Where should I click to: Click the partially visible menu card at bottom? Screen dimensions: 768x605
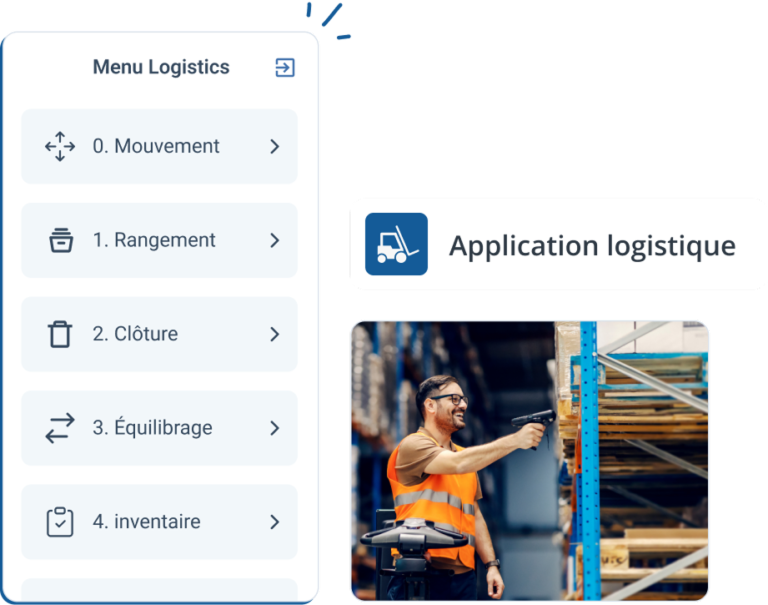159,589
